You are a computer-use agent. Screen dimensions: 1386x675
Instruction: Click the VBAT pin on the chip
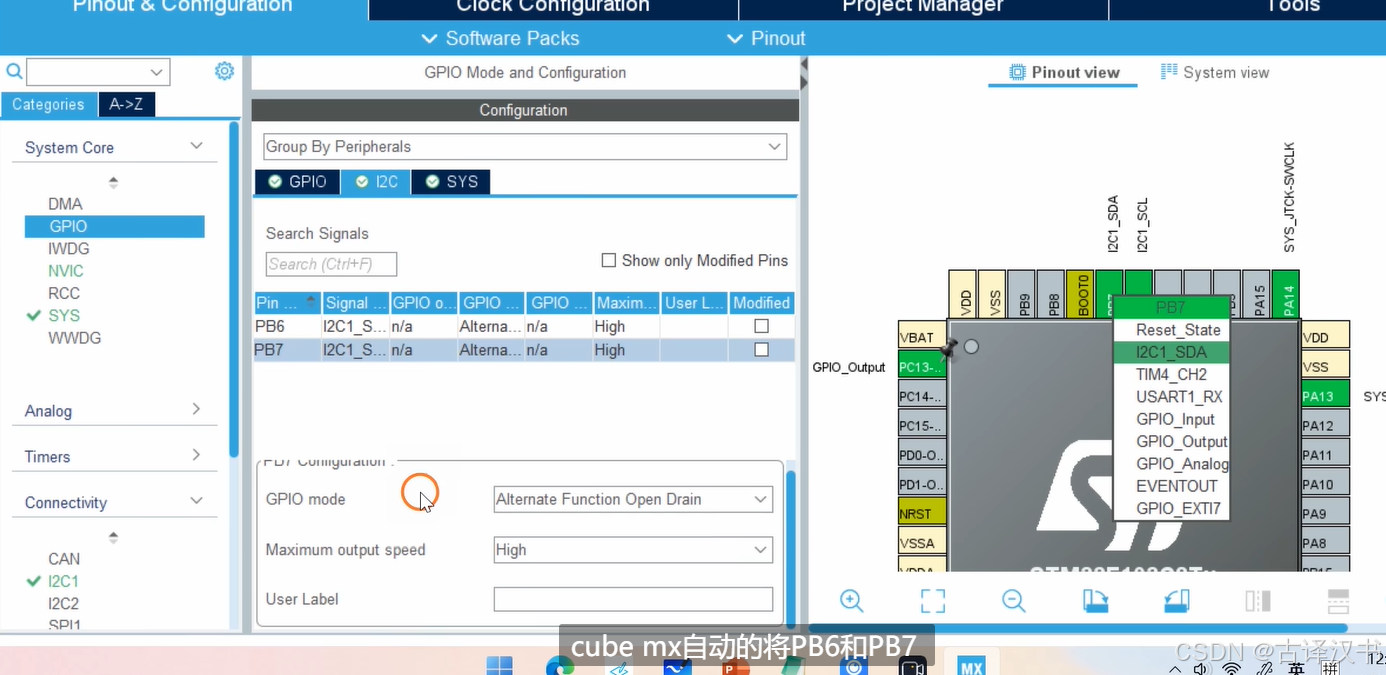922,337
